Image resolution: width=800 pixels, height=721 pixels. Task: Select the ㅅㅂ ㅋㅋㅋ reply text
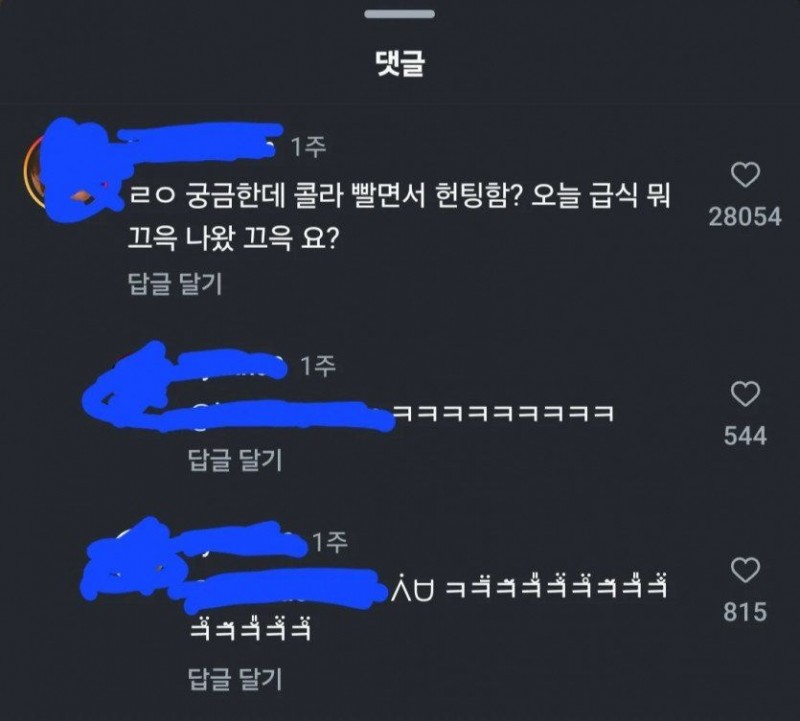428,607
